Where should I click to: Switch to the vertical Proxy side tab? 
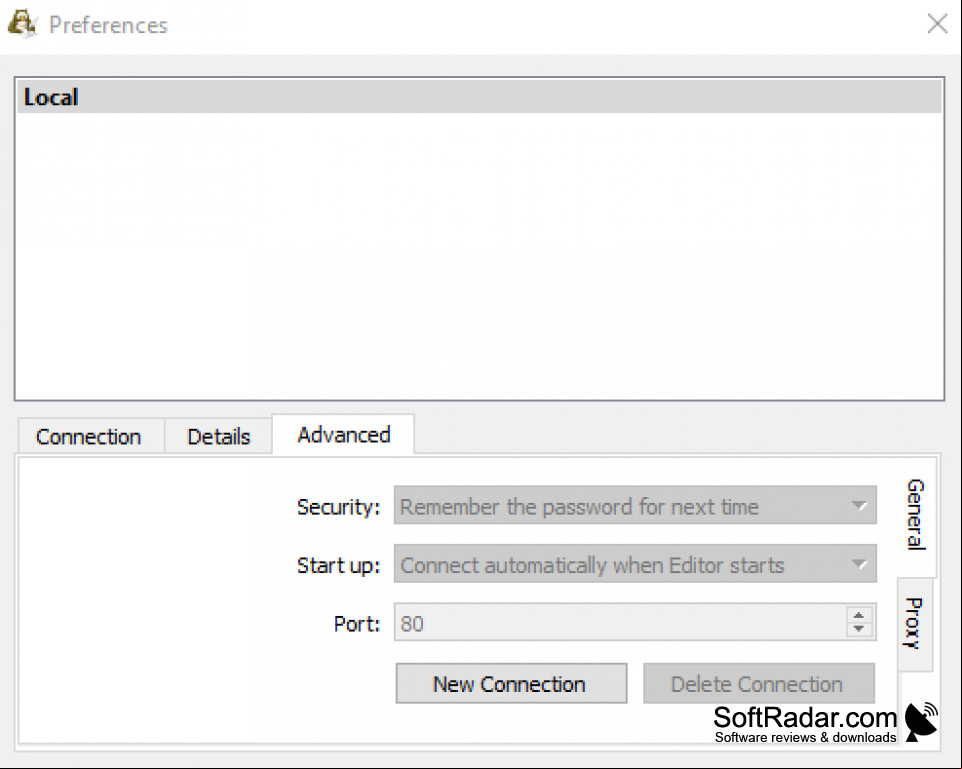coord(914,623)
